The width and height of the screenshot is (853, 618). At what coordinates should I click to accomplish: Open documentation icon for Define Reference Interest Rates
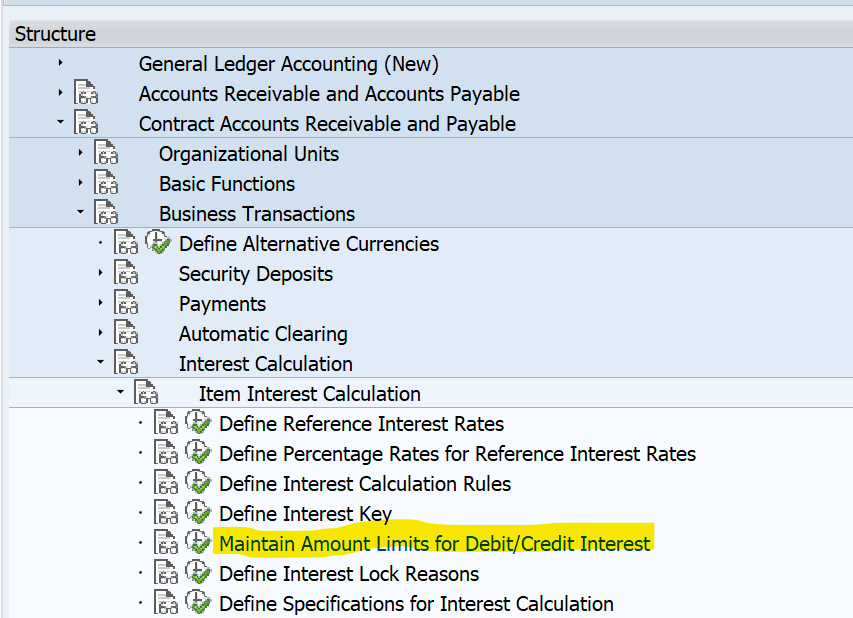pyautogui.click(x=166, y=422)
